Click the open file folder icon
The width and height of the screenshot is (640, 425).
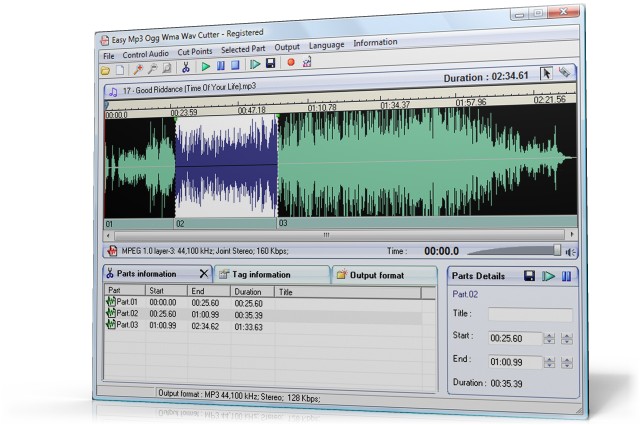(x=106, y=68)
